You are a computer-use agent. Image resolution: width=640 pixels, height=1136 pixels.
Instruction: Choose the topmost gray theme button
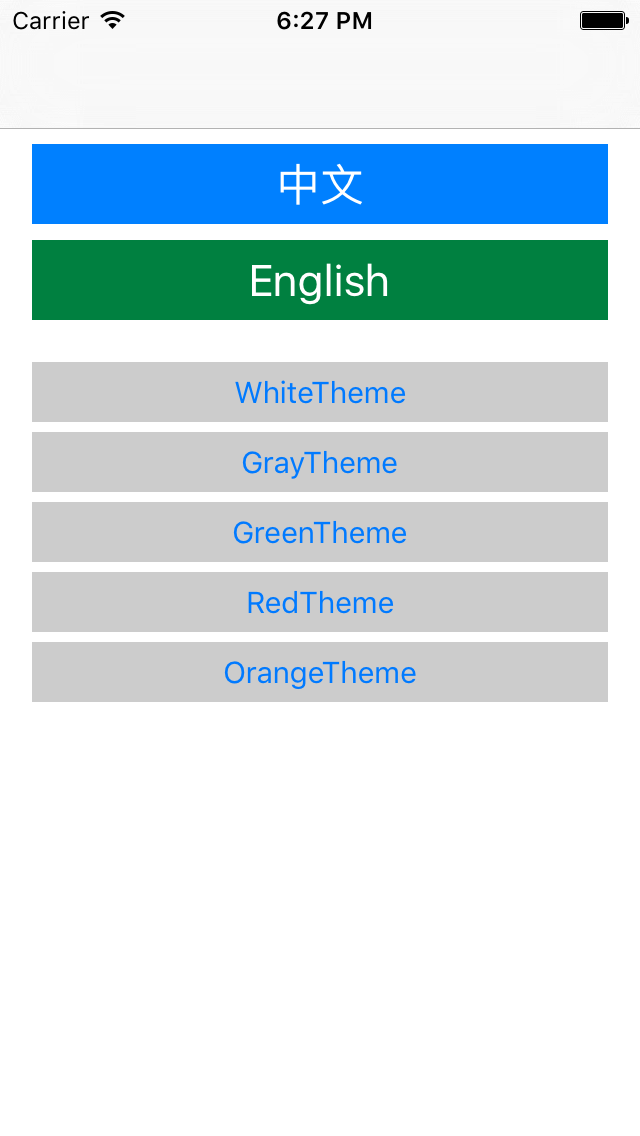320,392
